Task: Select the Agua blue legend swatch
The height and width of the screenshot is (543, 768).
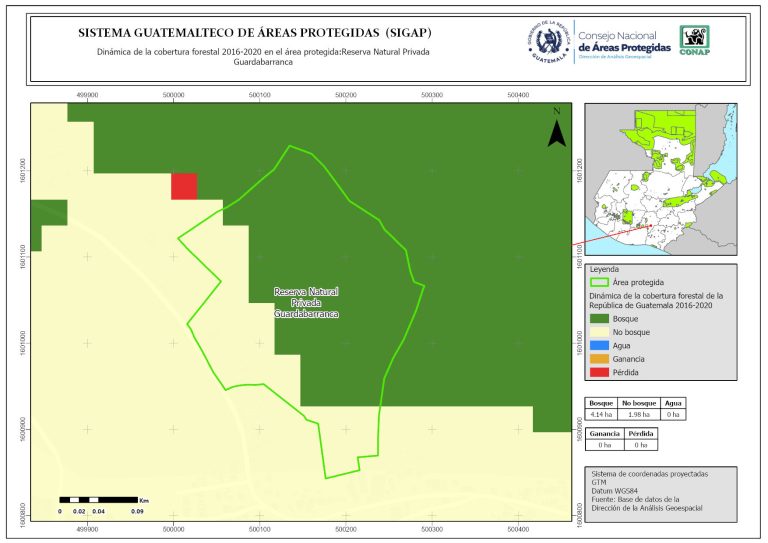Action: pos(598,345)
